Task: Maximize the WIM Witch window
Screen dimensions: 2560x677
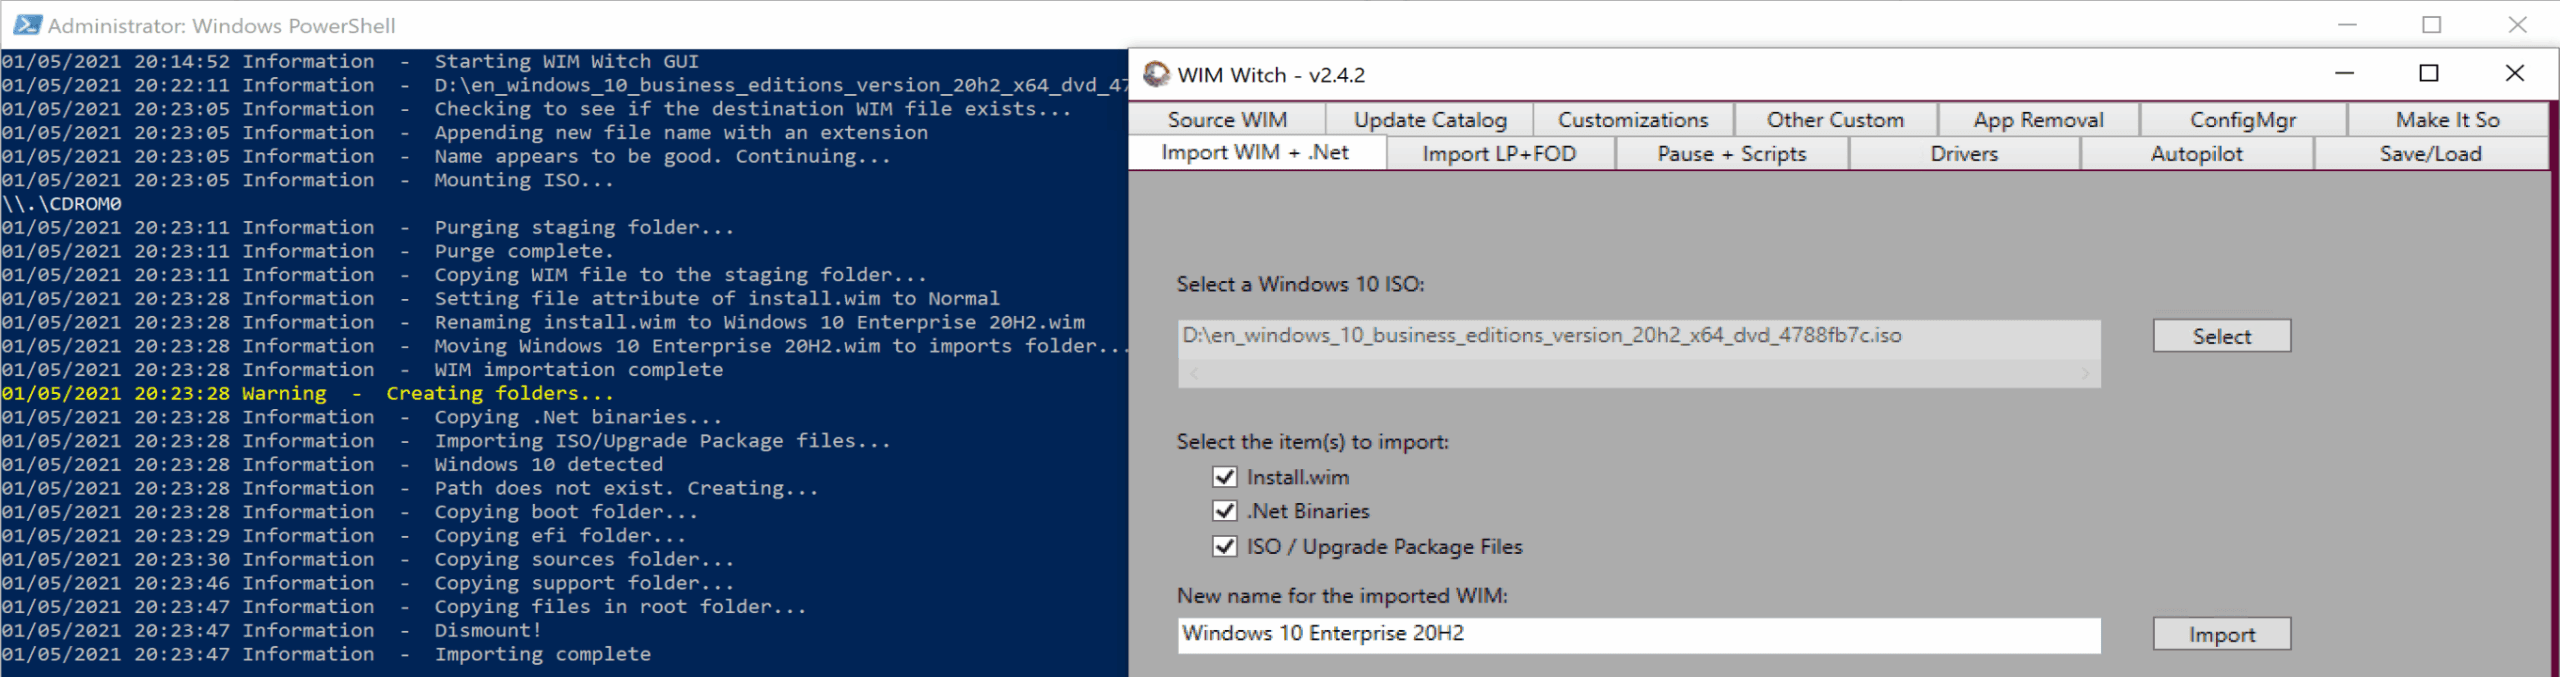Action: click(2428, 74)
